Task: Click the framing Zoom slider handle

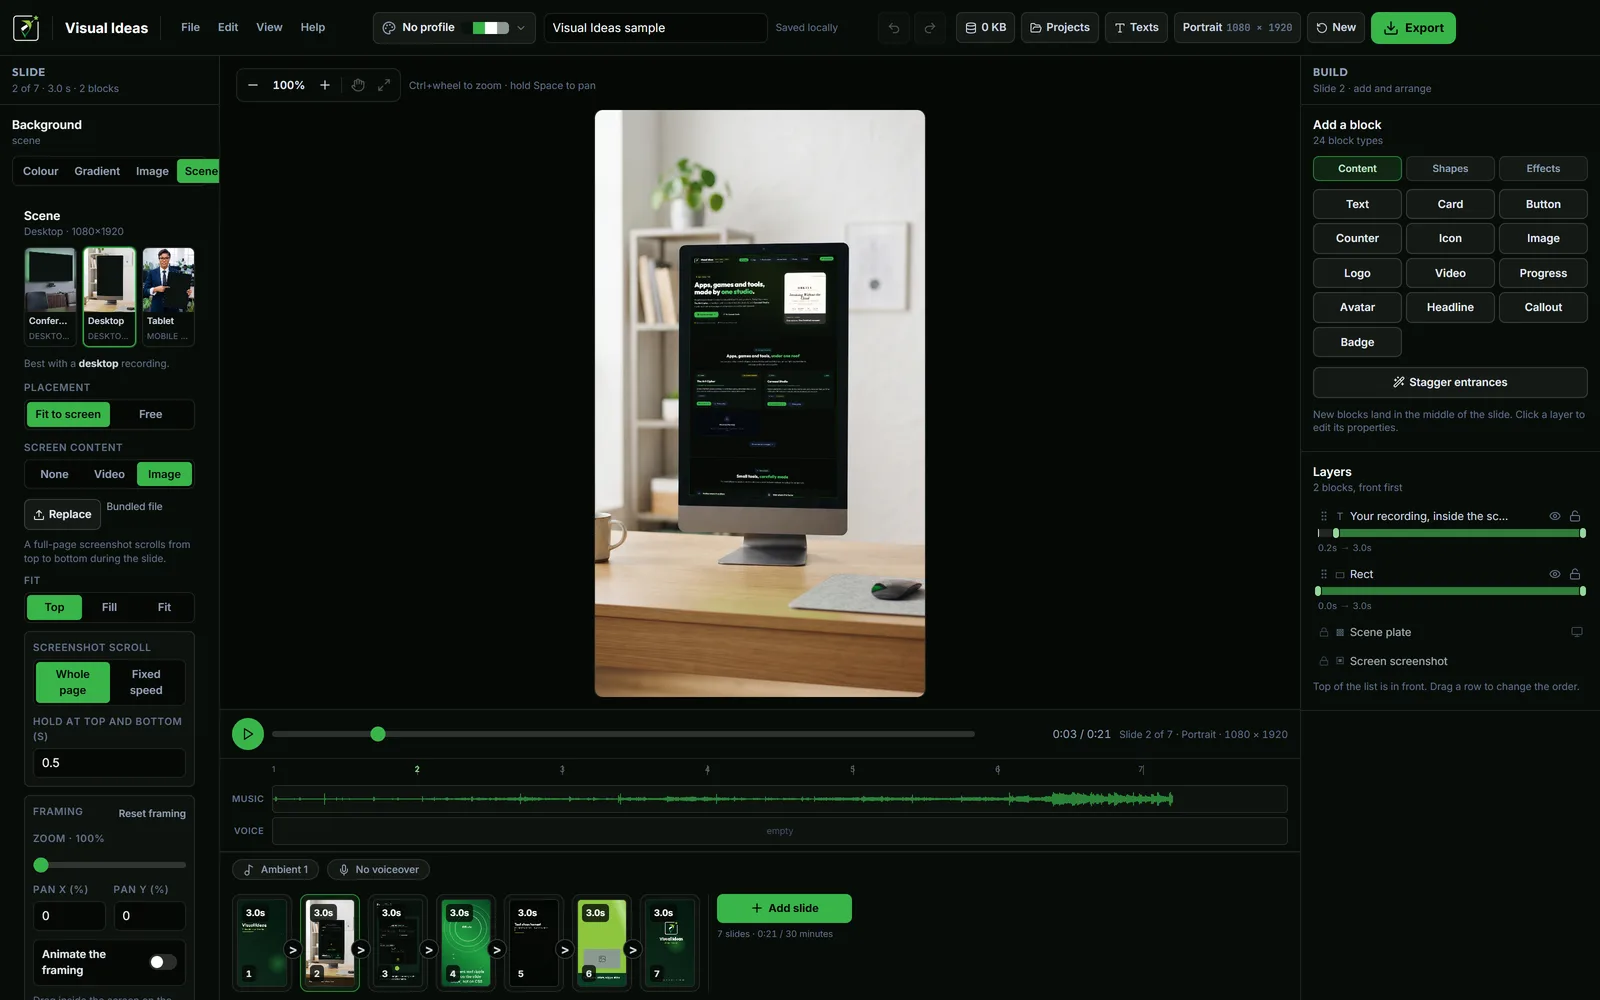Action: (x=41, y=865)
